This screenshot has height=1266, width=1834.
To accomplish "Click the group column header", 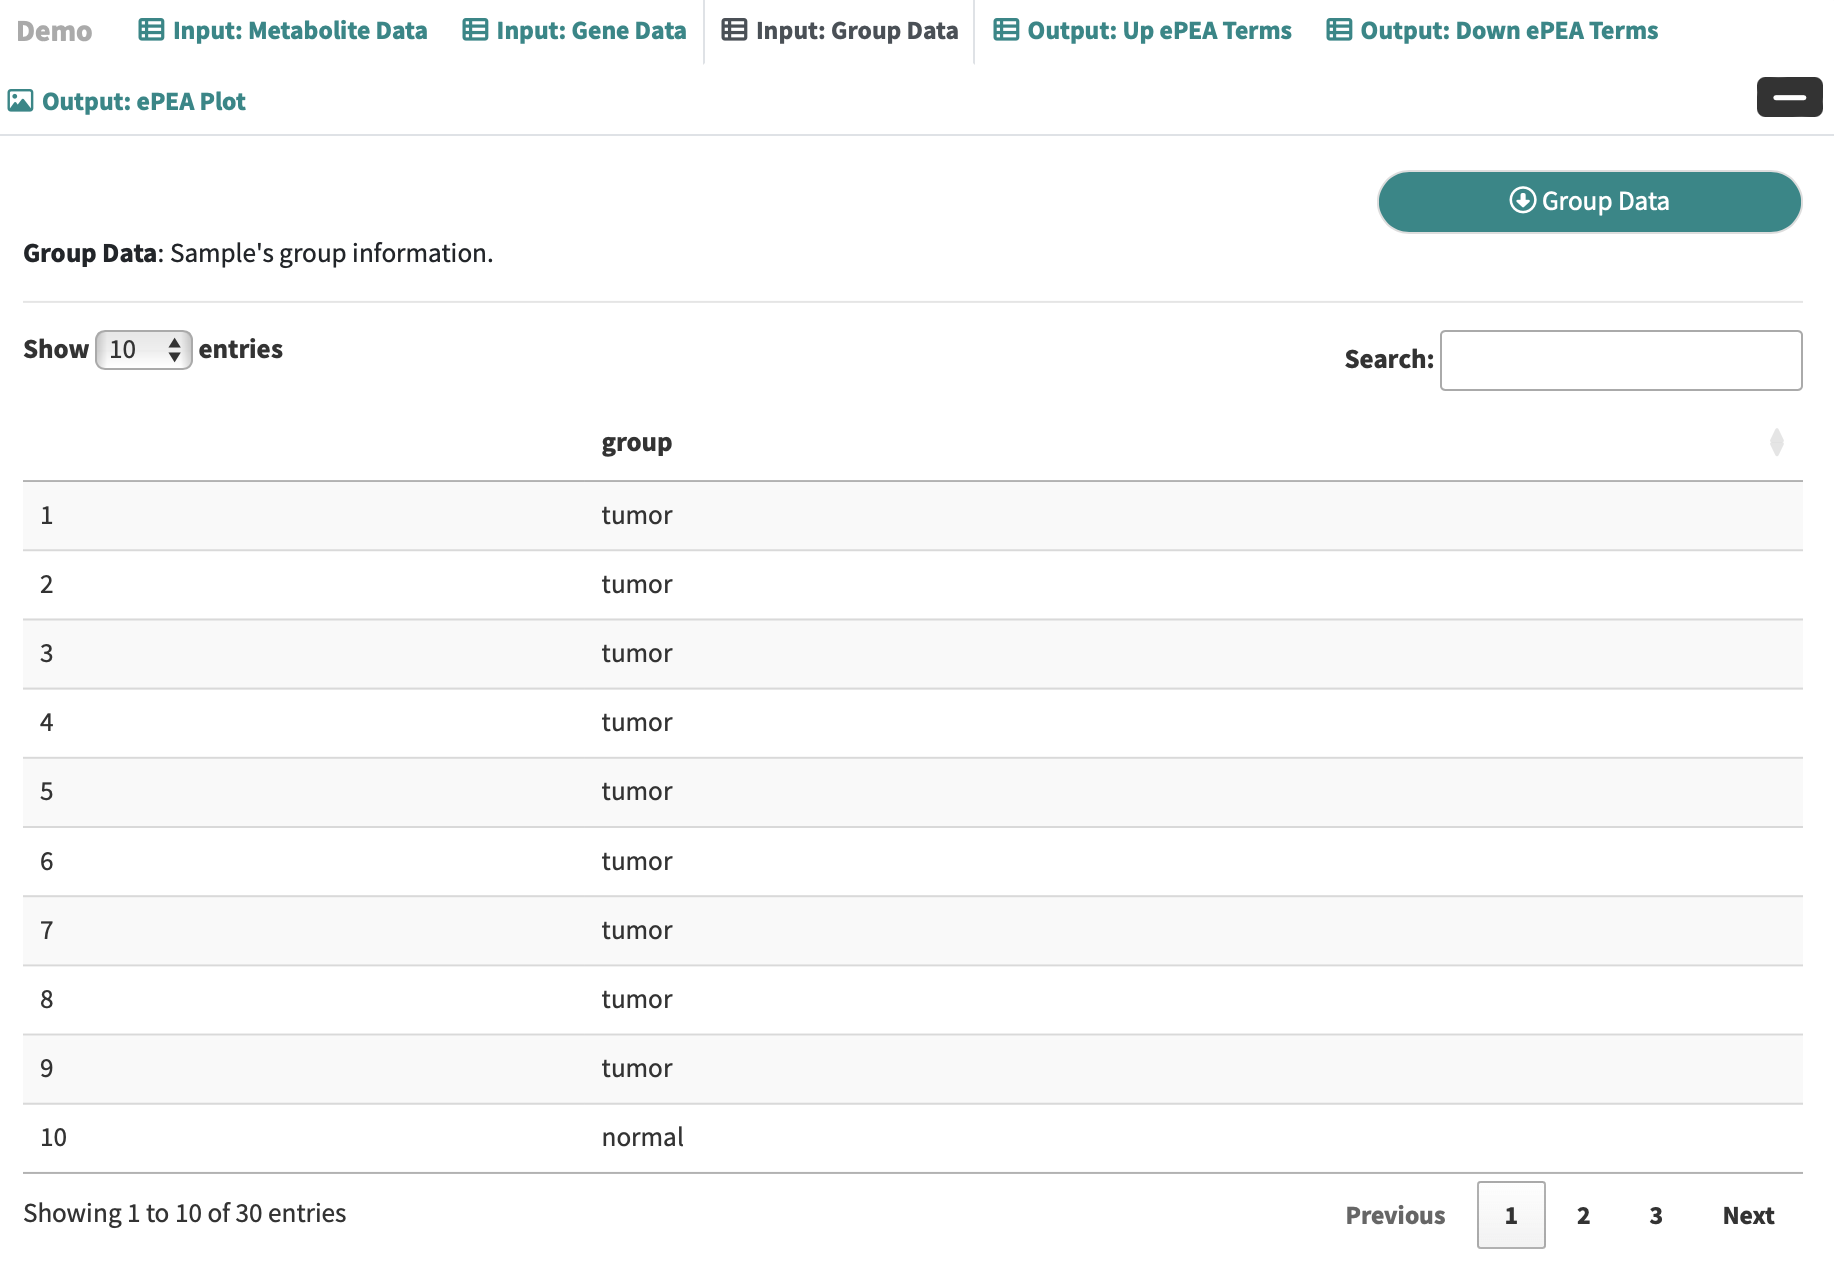I will [637, 442].
